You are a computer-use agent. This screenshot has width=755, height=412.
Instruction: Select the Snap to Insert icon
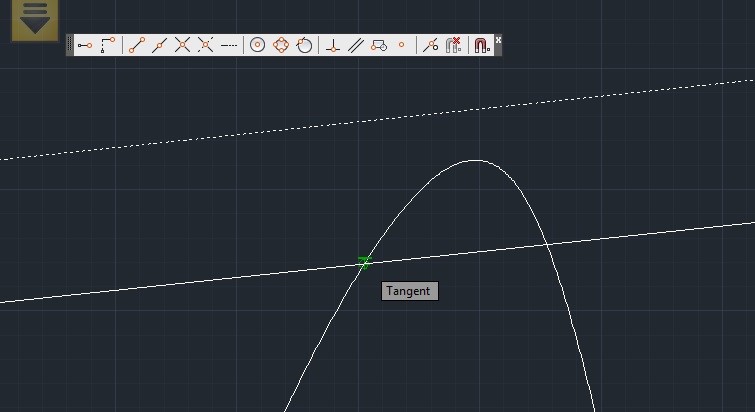379,45
